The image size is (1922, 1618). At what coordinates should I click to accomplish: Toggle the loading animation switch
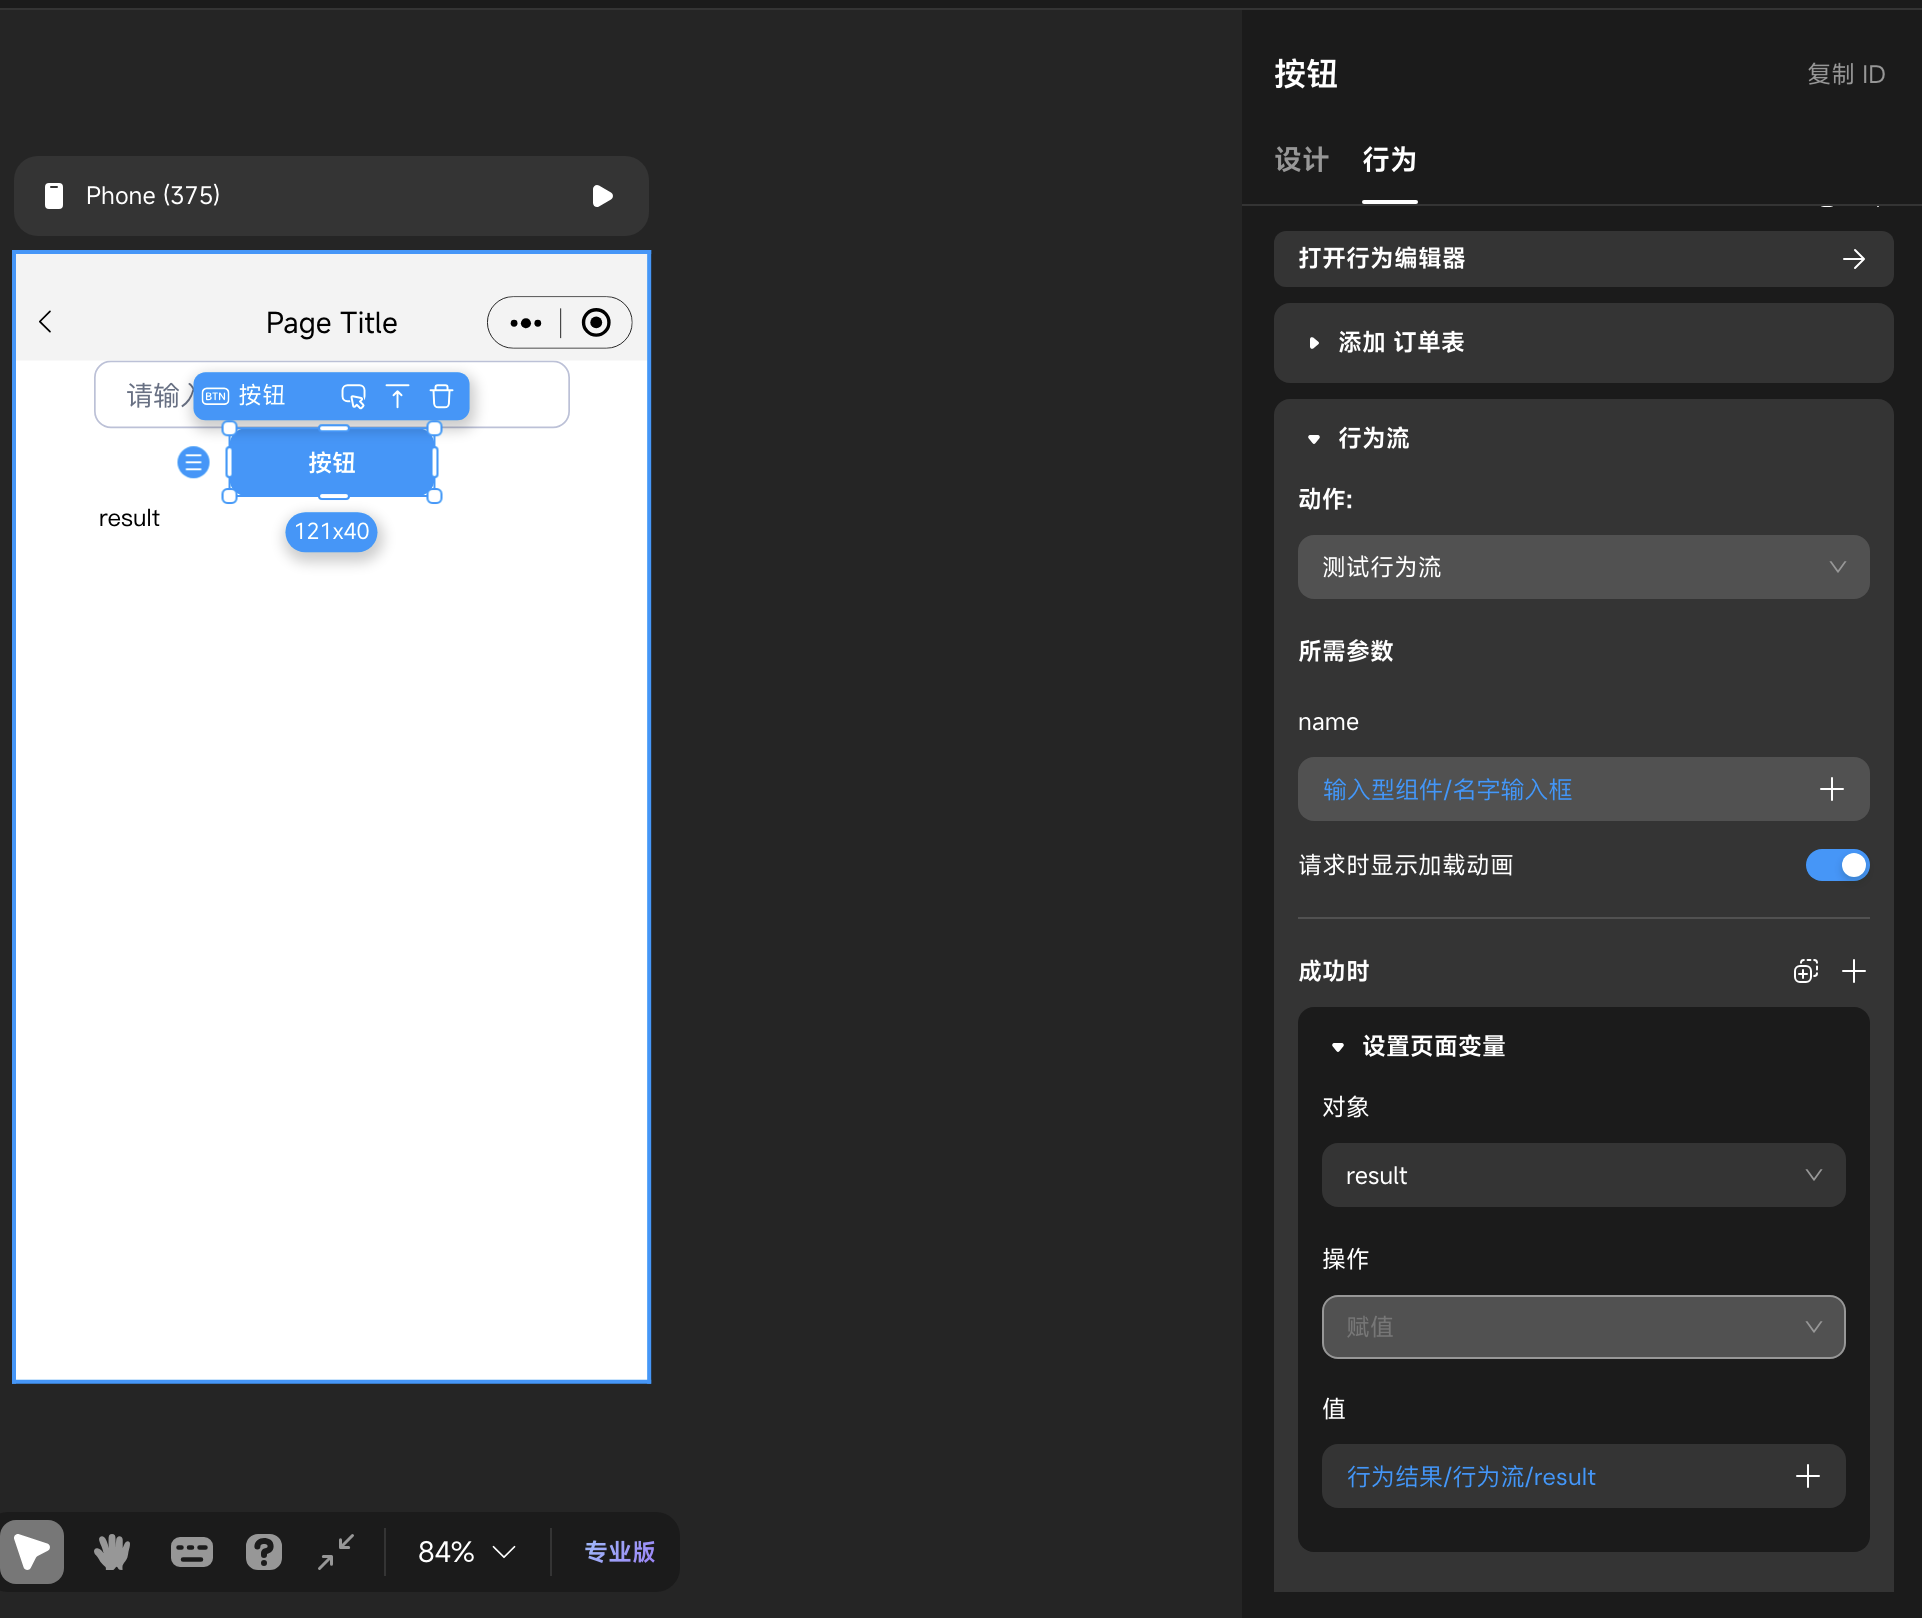(x=1836, y=865)
